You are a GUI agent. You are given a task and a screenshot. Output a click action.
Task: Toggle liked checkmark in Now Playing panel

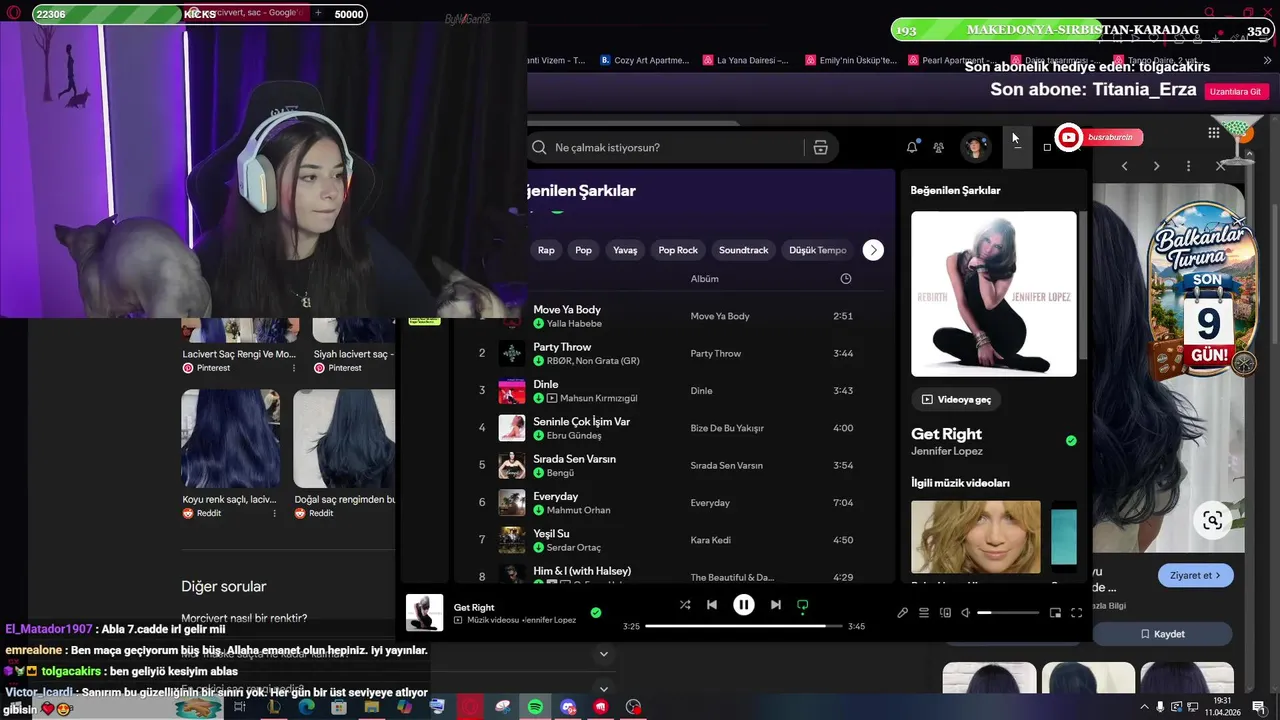click(x=1071, y=440)
